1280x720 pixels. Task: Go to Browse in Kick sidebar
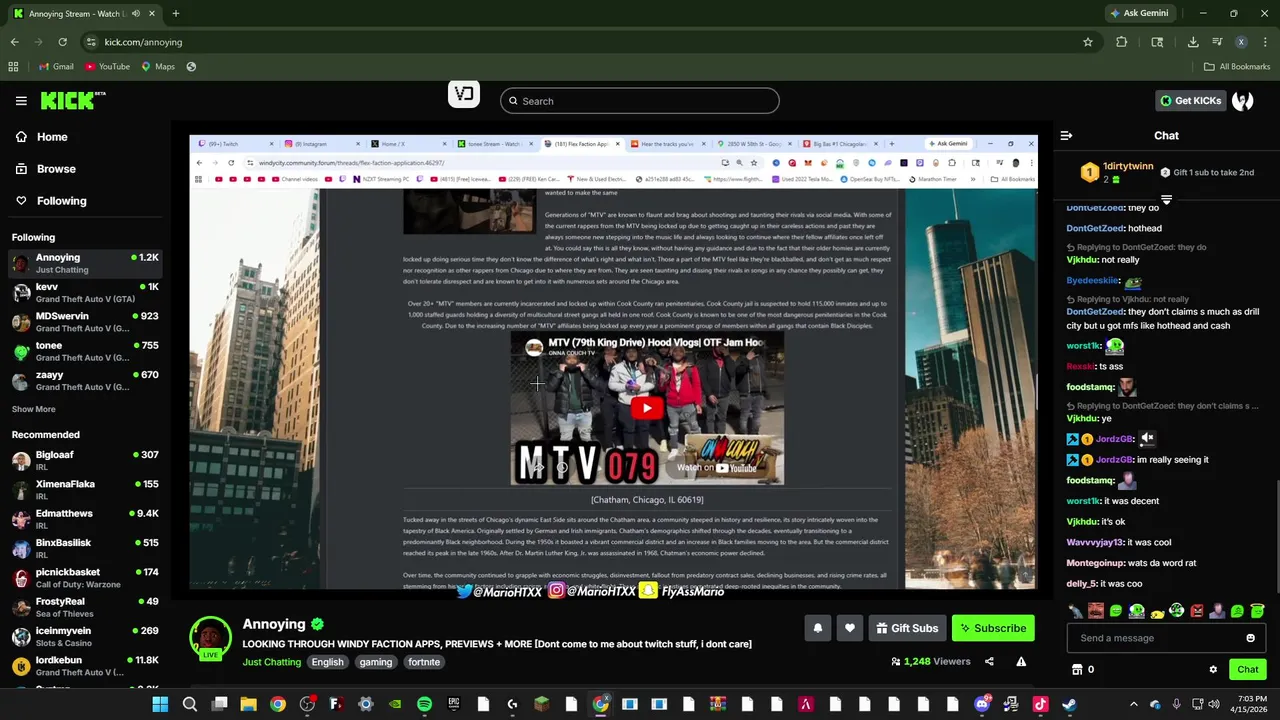pyautogui.click(x=46, y=169)
